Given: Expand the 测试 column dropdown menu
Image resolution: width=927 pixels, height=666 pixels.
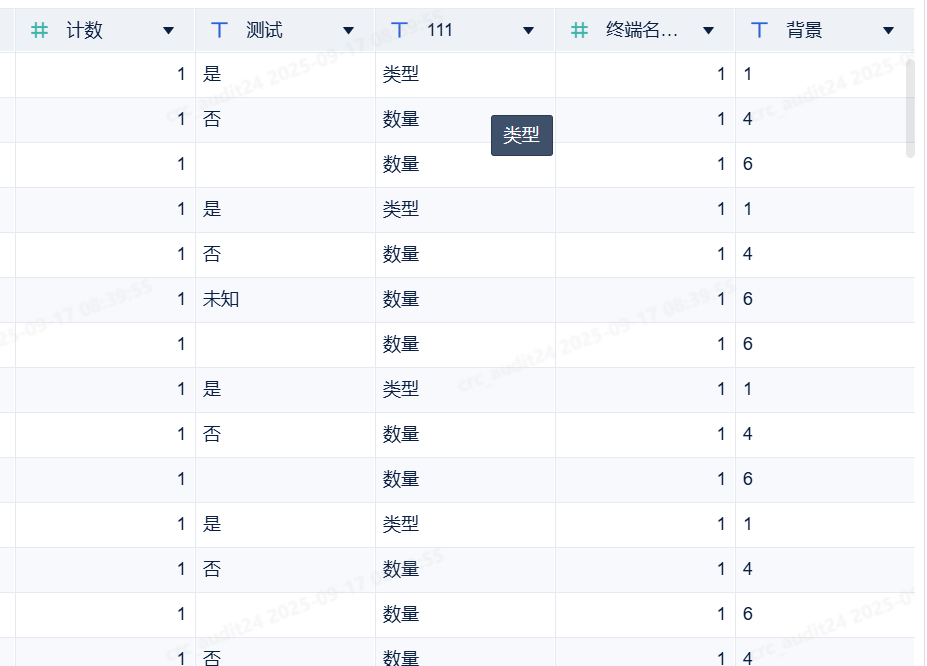Looking at the screenshot, I should pos(349,31).
